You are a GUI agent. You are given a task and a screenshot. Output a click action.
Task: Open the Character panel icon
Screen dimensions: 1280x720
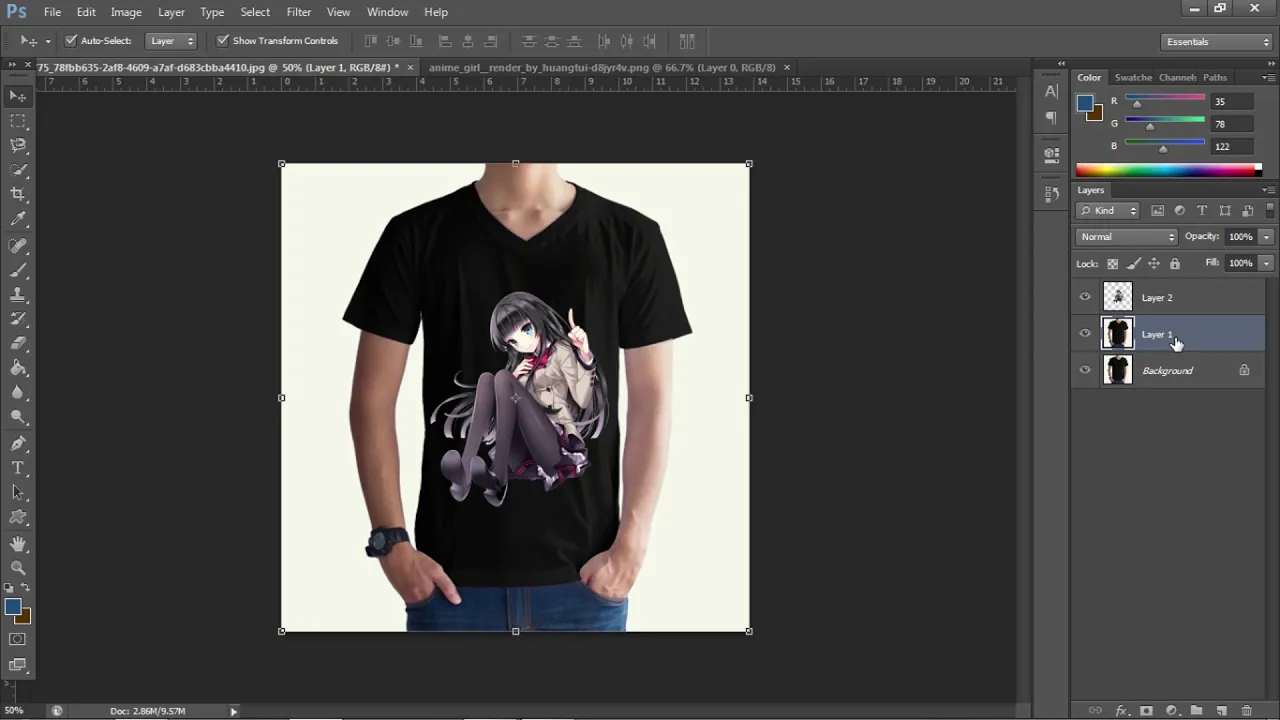[x=1051, y=92]
